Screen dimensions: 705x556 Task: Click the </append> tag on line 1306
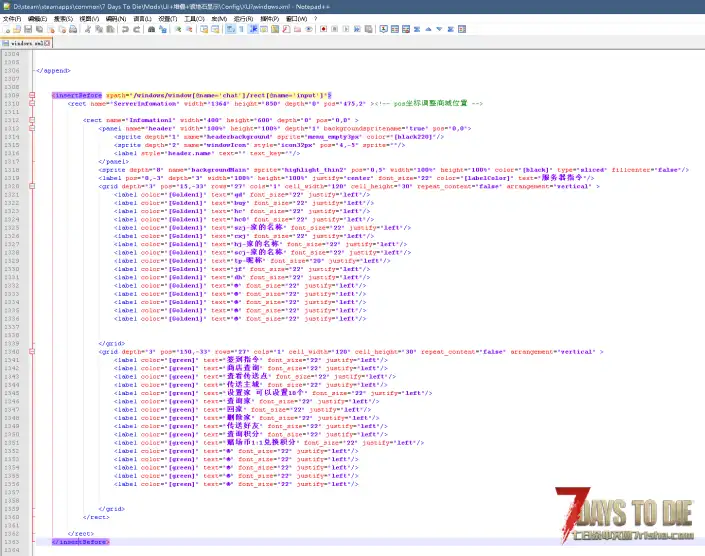[x=54, y=71]
